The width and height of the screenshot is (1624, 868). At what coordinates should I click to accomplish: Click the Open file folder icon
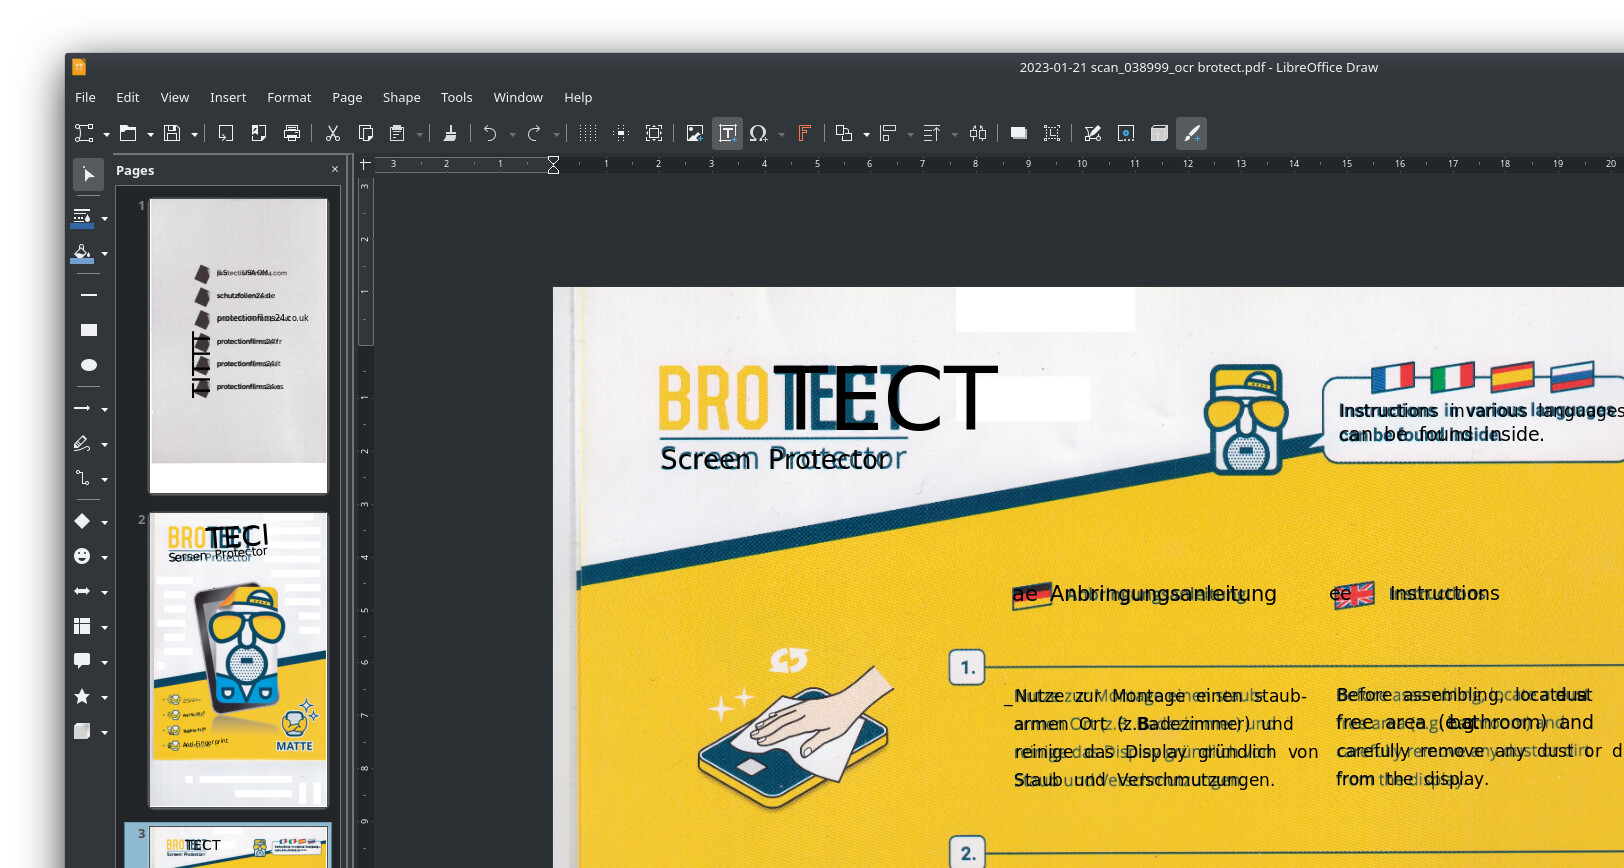[x=128, y=133]
